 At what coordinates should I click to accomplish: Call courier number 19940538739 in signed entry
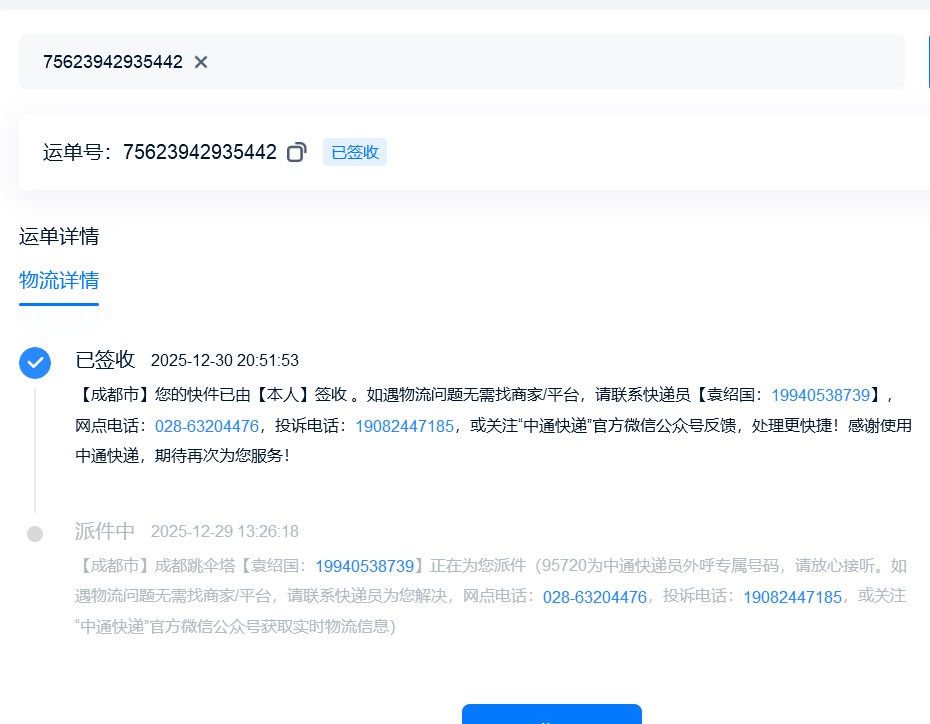828,395
